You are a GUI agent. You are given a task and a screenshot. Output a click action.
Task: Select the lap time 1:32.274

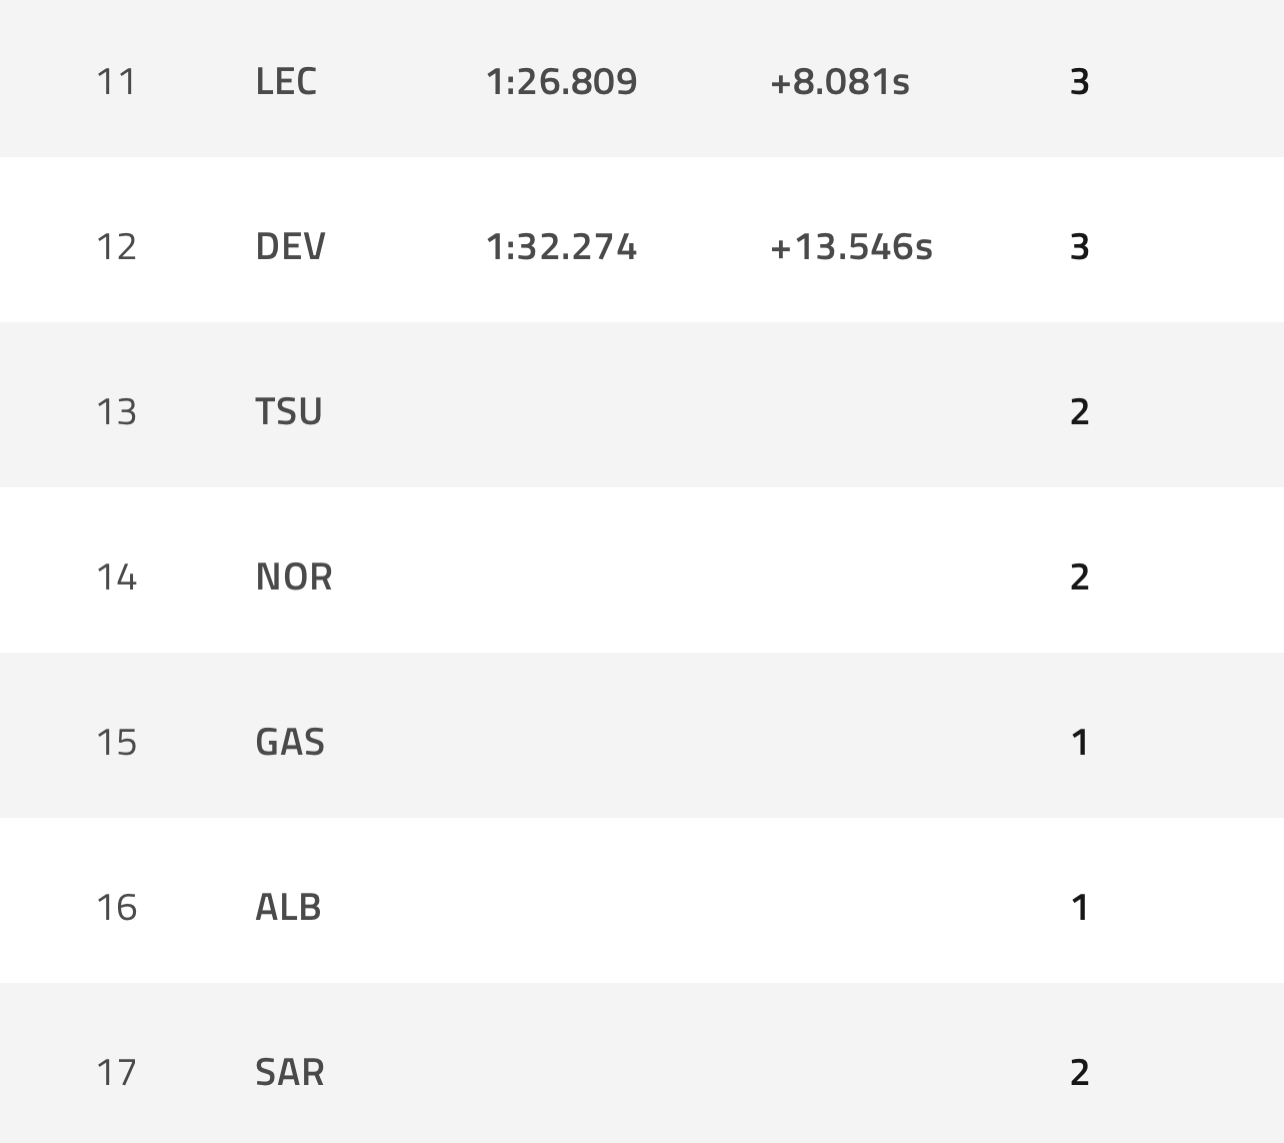click(561, 246)
